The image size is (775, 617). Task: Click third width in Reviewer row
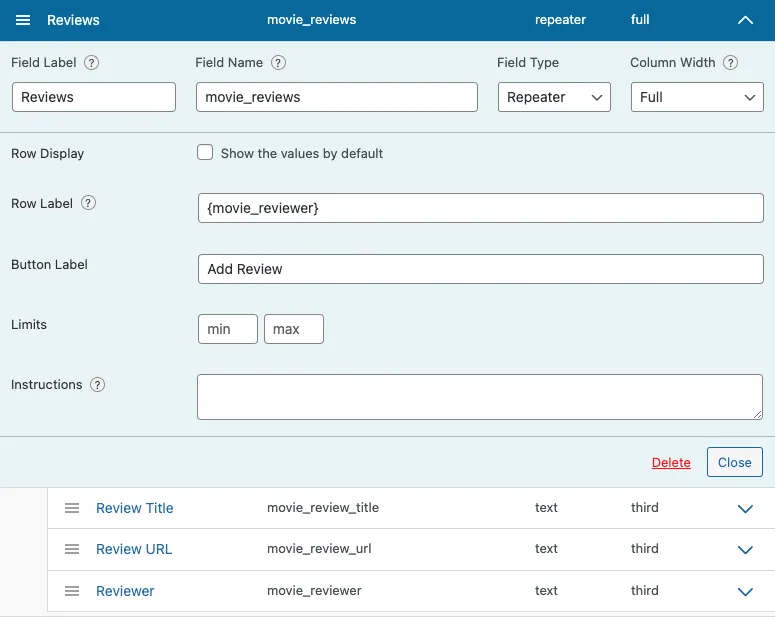click(645, 591)
